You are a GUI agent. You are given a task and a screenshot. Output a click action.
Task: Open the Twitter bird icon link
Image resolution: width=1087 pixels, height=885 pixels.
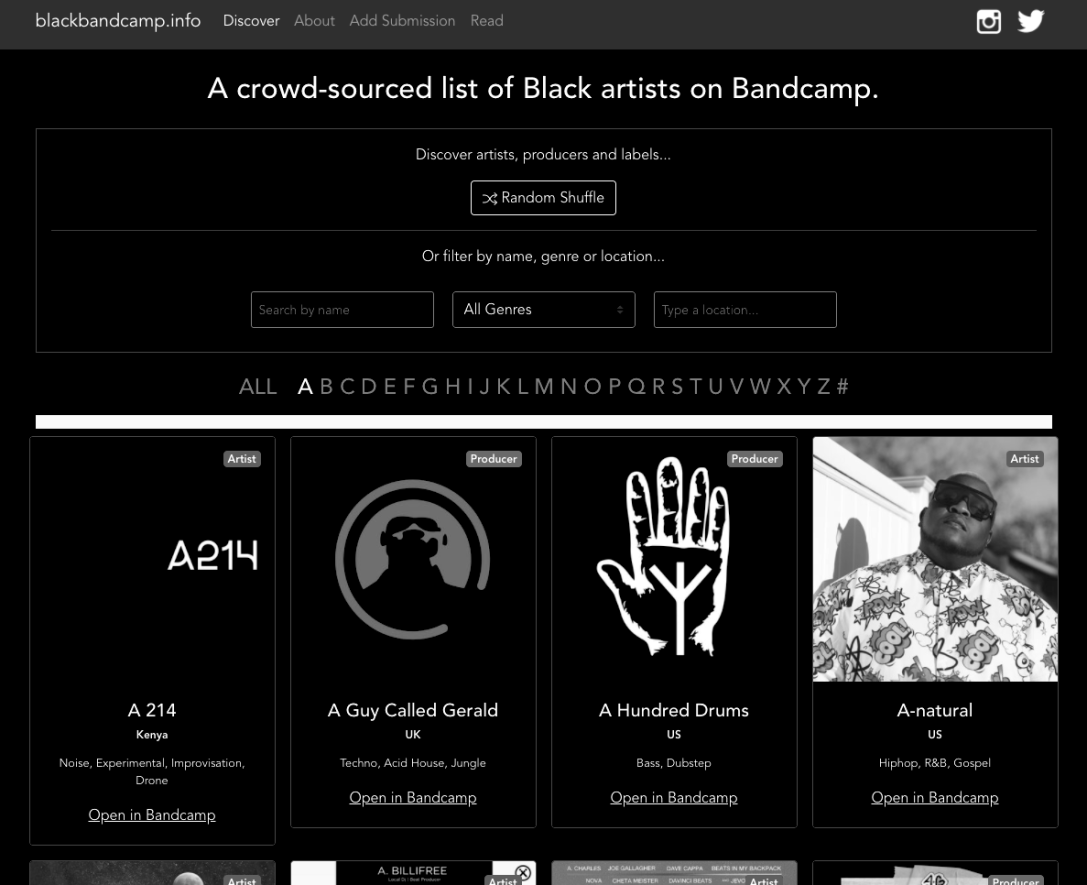pyautogui.click(x=1031, y=21)
